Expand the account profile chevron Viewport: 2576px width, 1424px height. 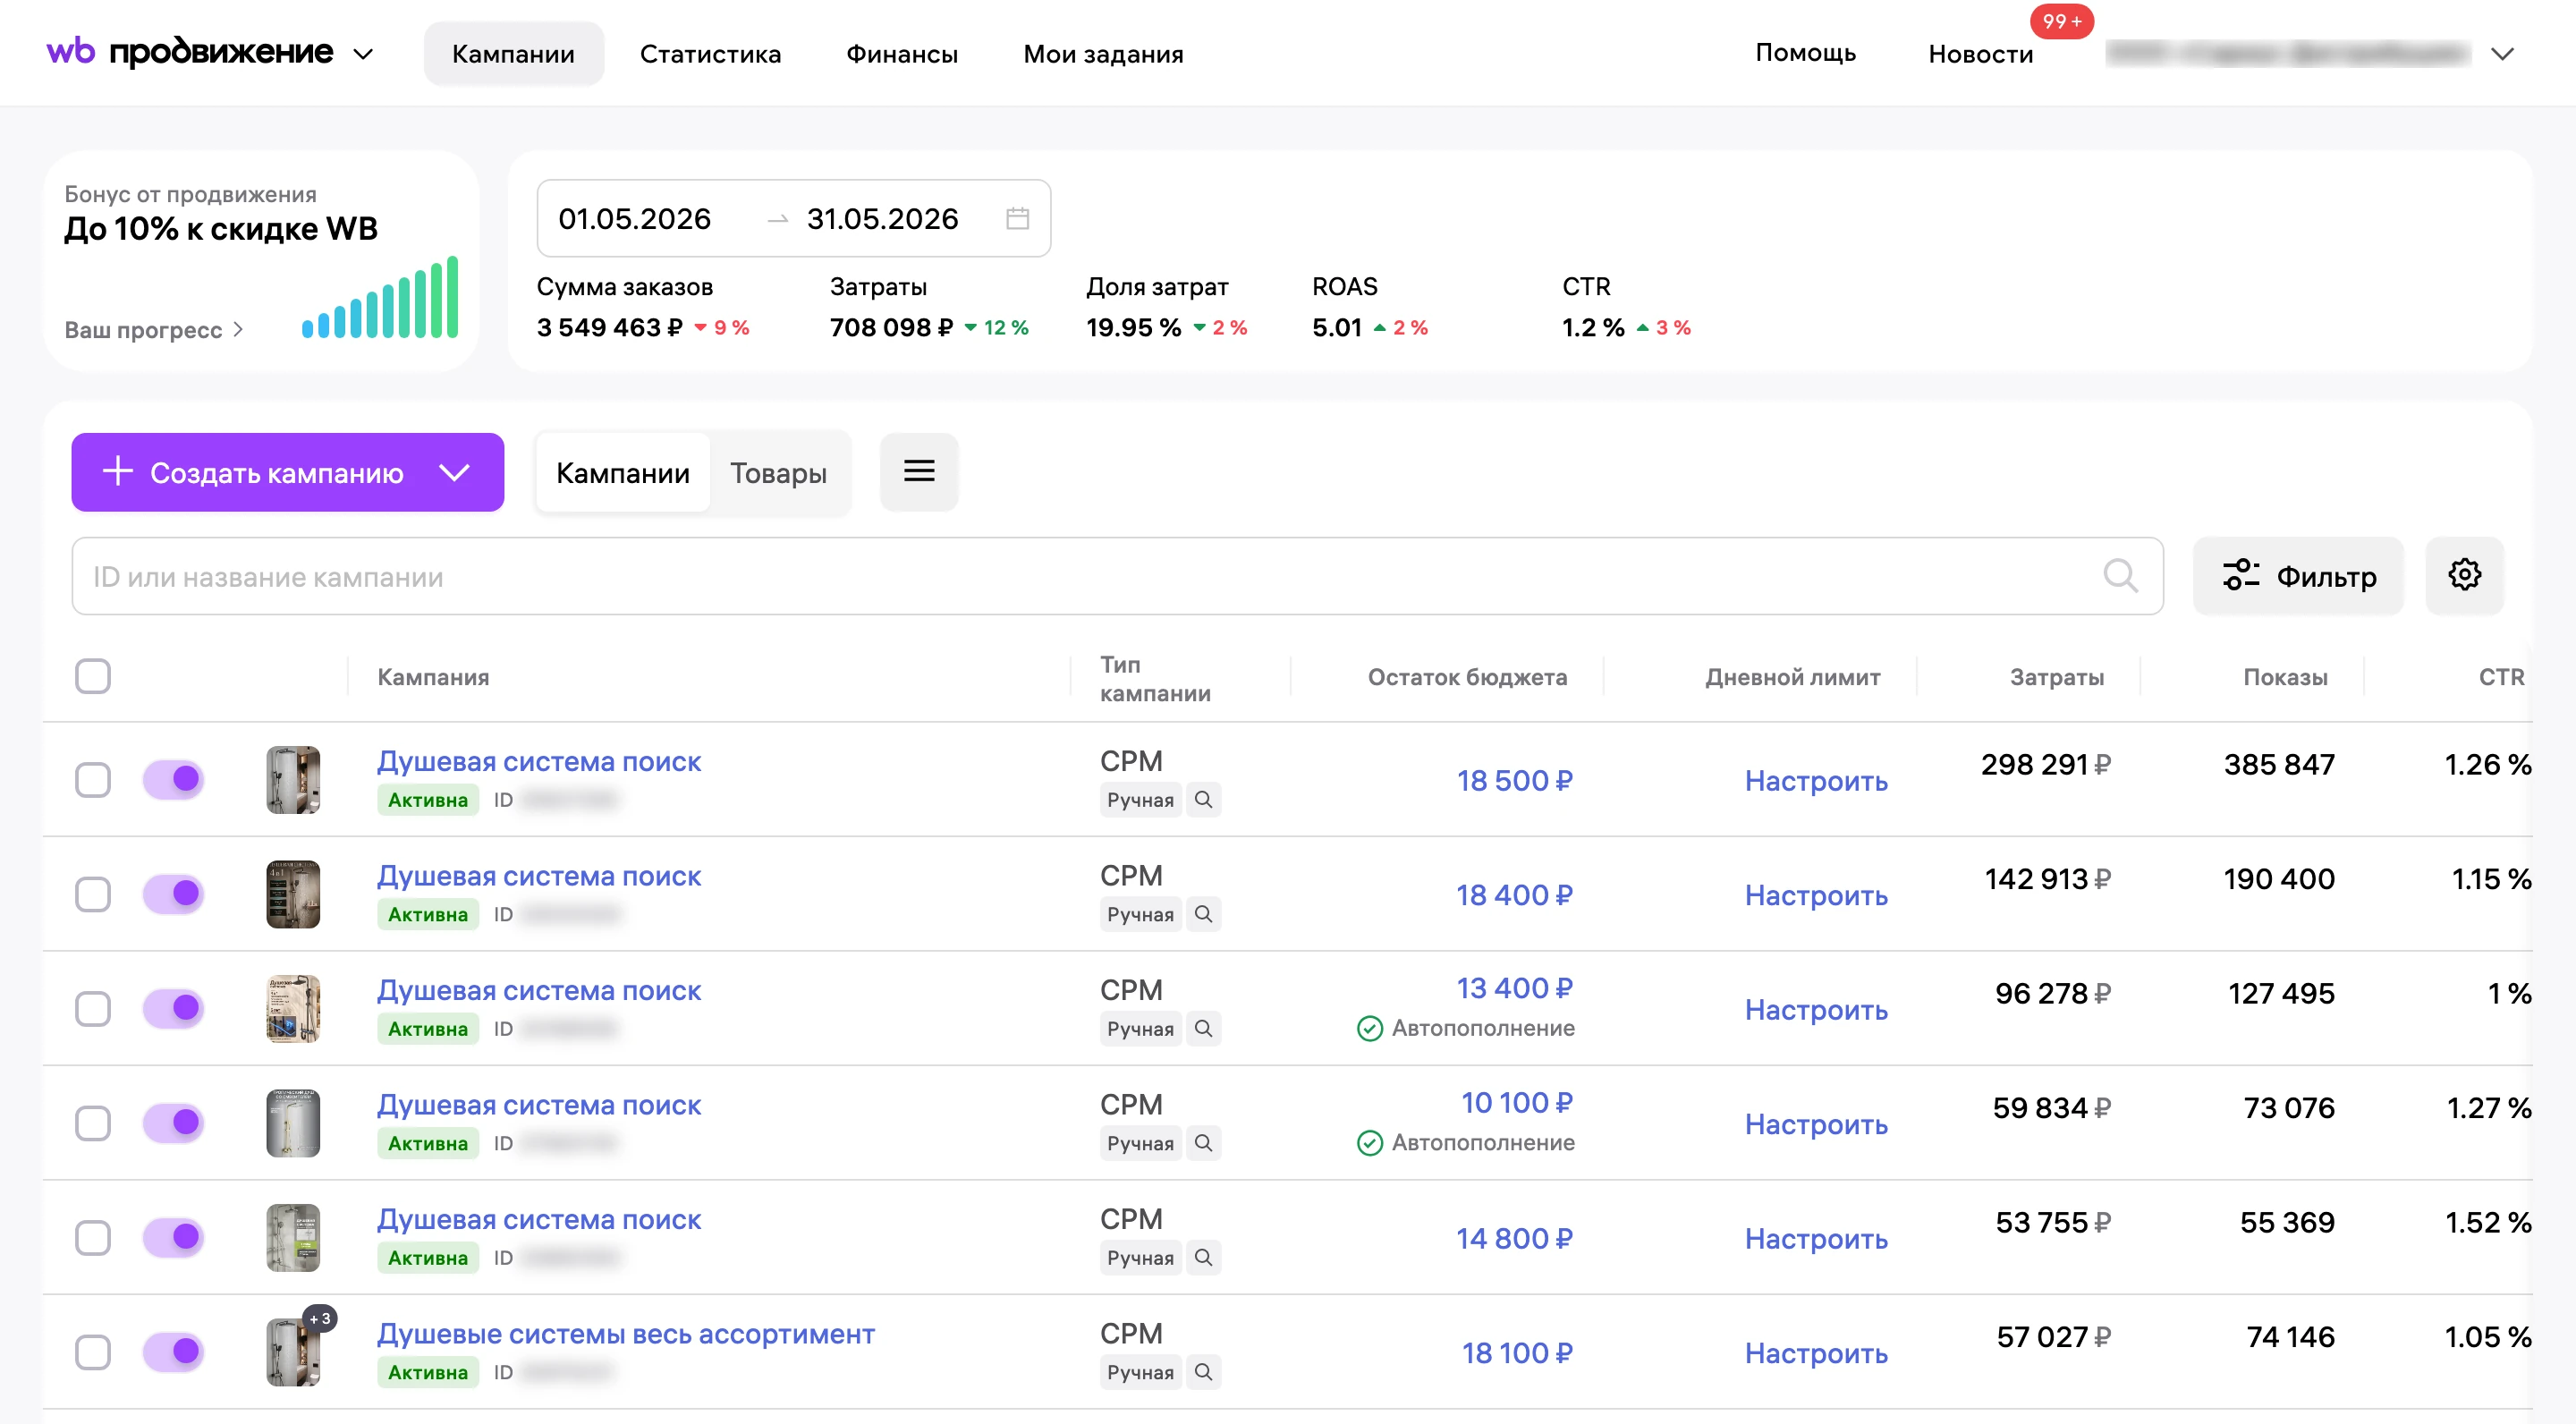point(2502,54)
